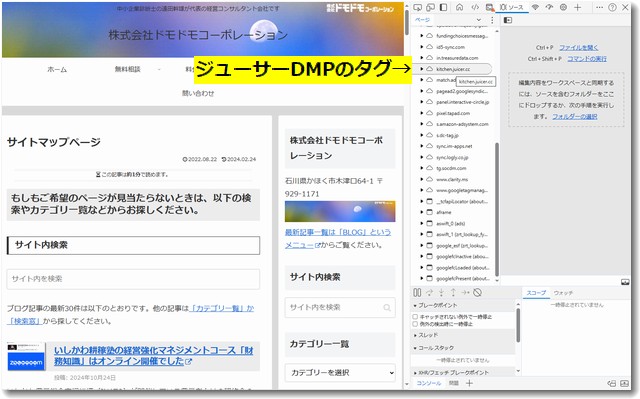The height and width of the screenshot is (399, 640).
Task: Select the ページ navigator tab
Action: (422, 20)
